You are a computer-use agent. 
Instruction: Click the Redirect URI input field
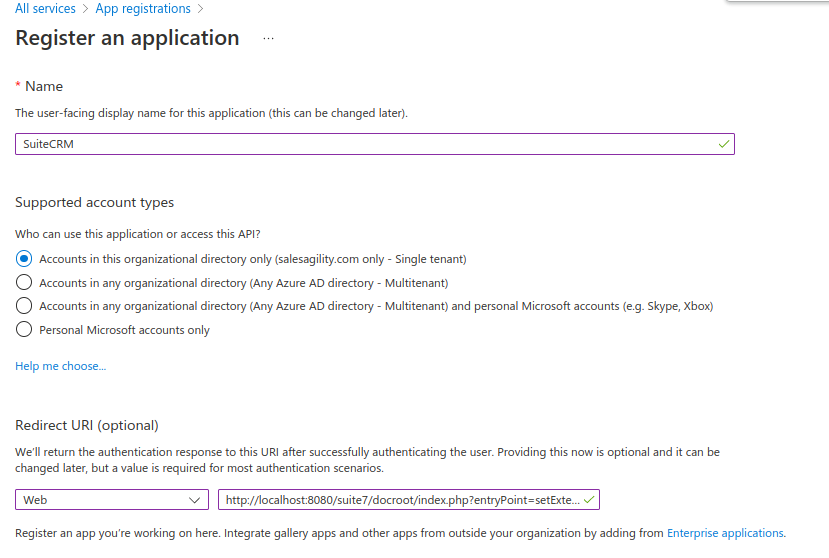(x=409, y=500)
